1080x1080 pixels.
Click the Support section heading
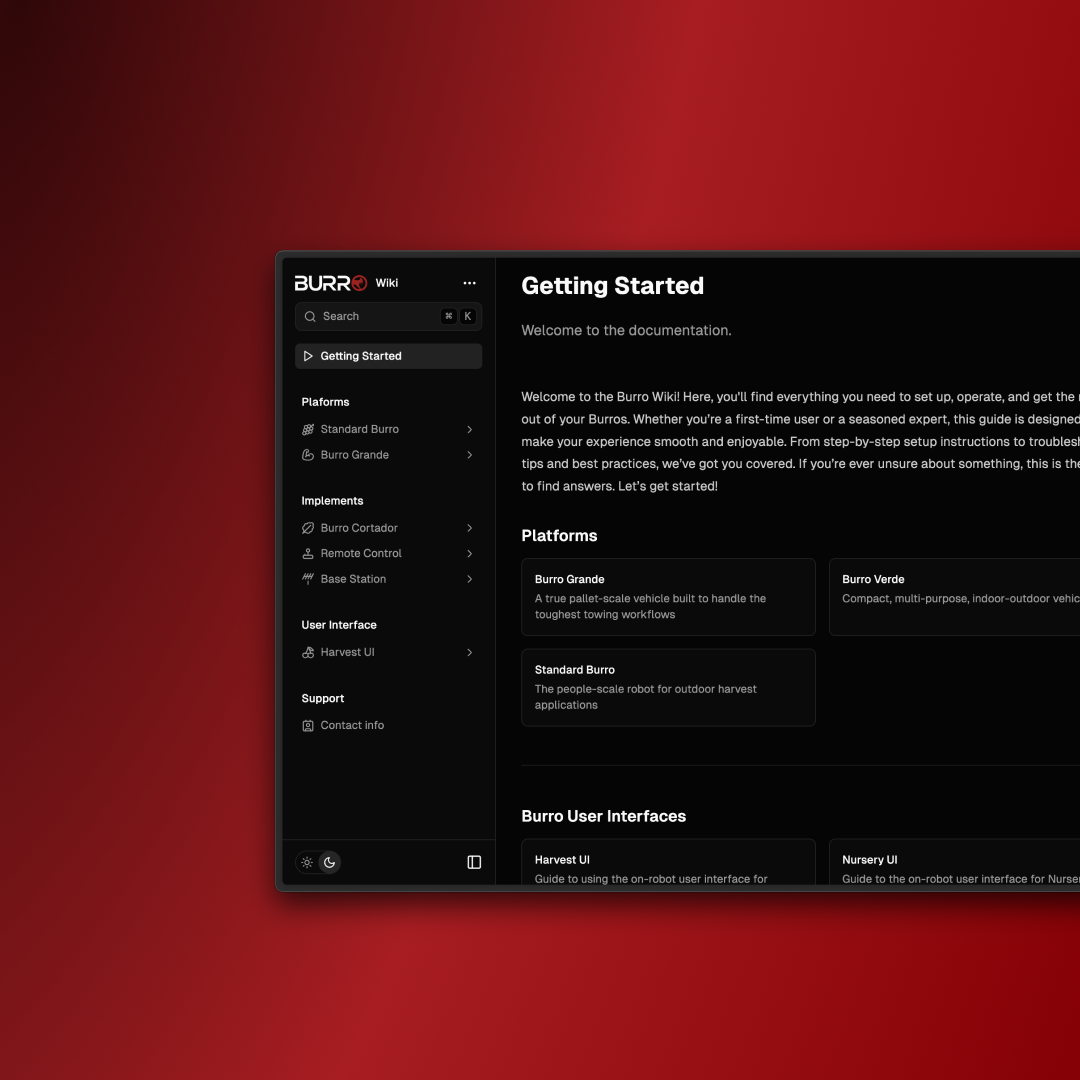[322, 698]
